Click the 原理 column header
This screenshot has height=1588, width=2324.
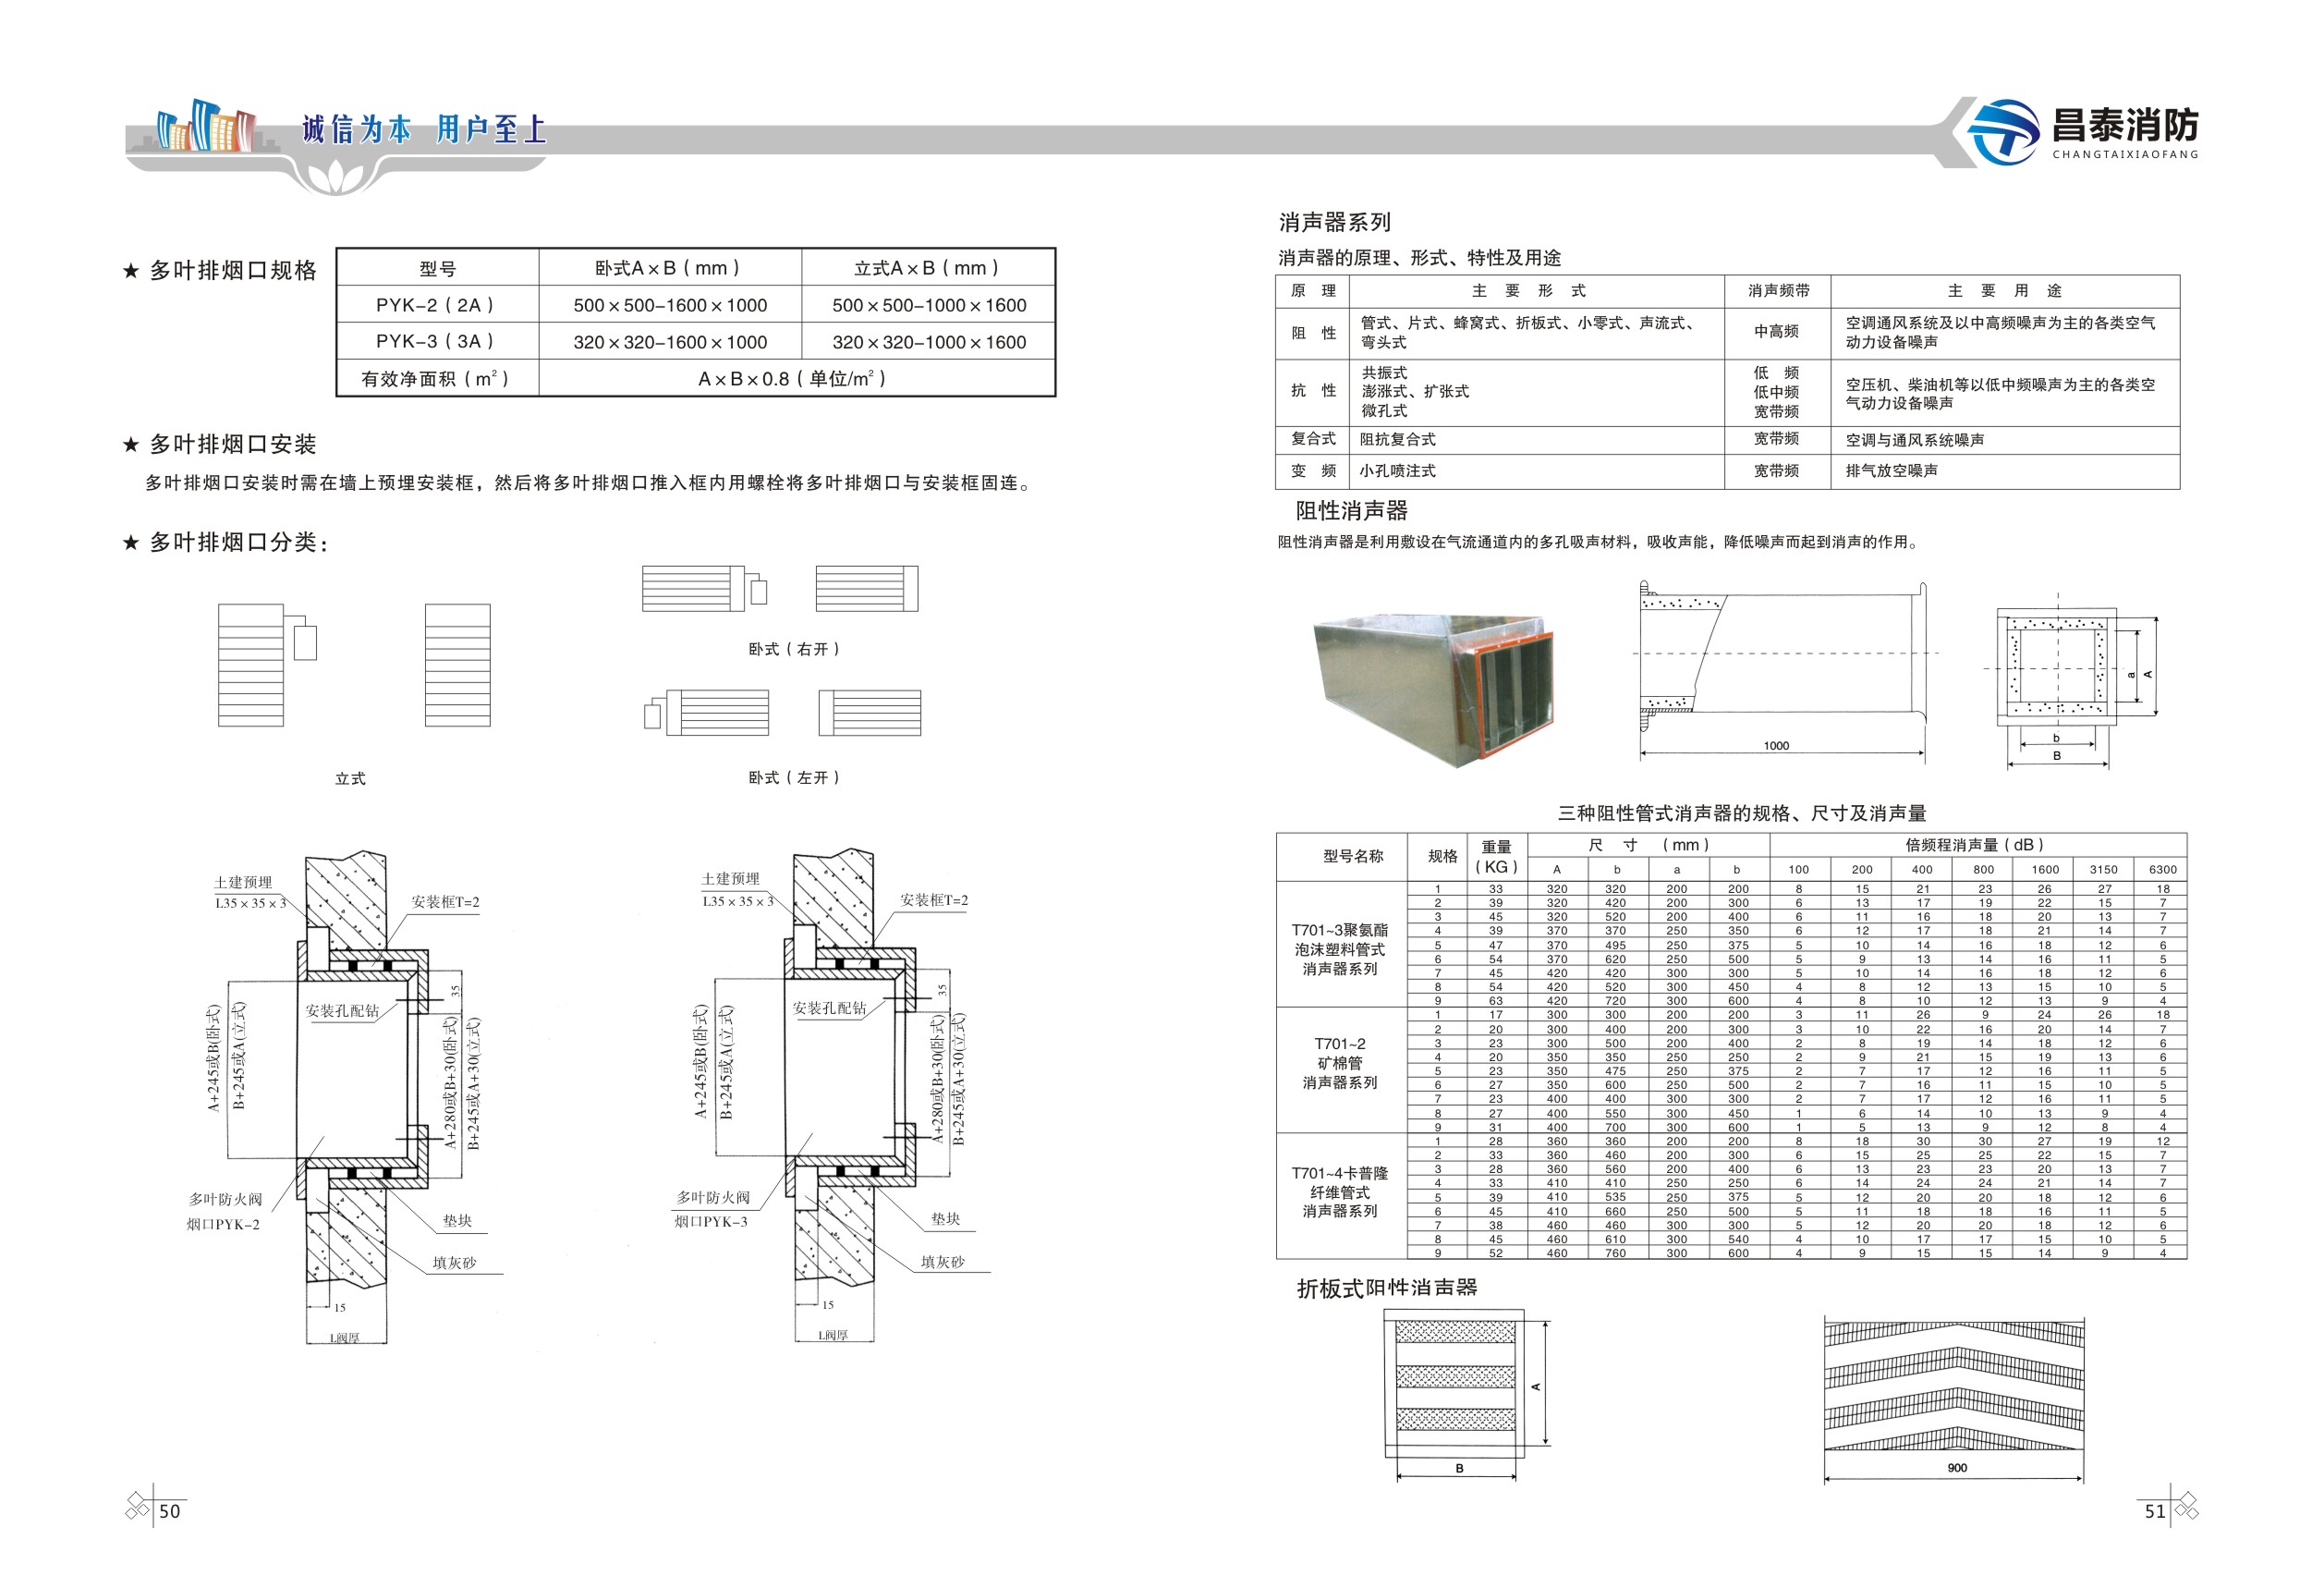click(1313, 291)
